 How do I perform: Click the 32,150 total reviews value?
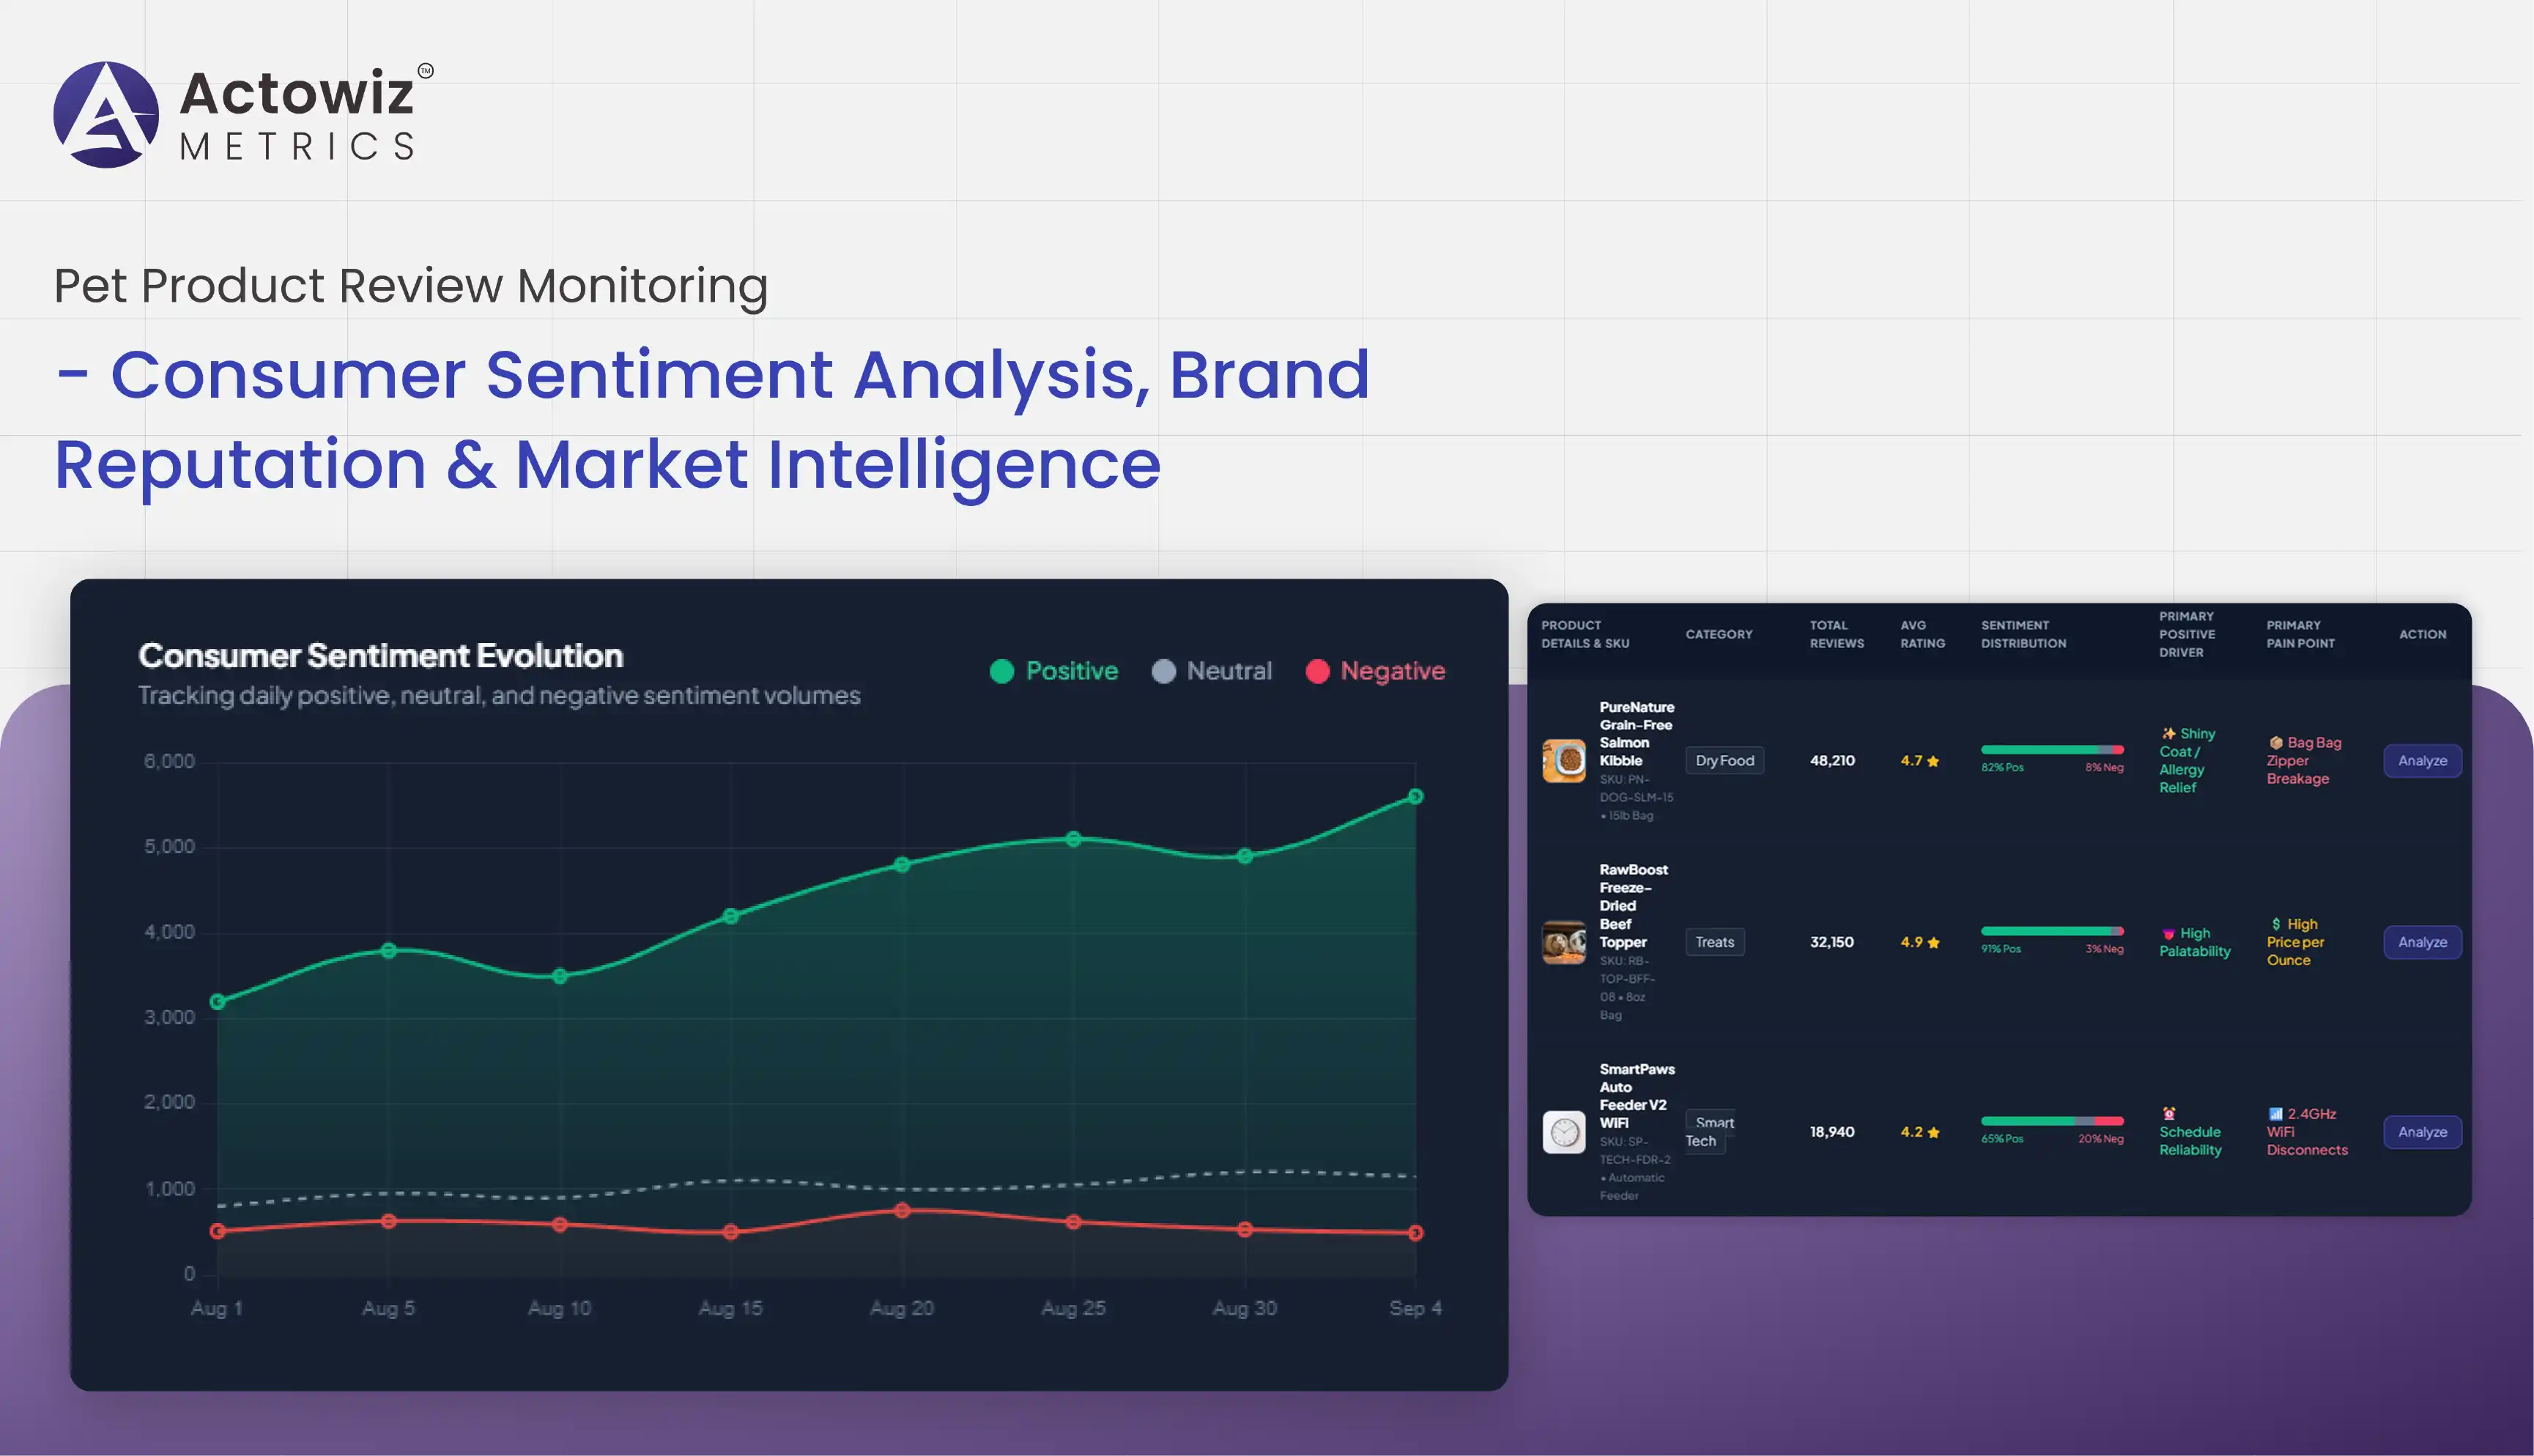pyautogui.click(x=1831, y=942)
